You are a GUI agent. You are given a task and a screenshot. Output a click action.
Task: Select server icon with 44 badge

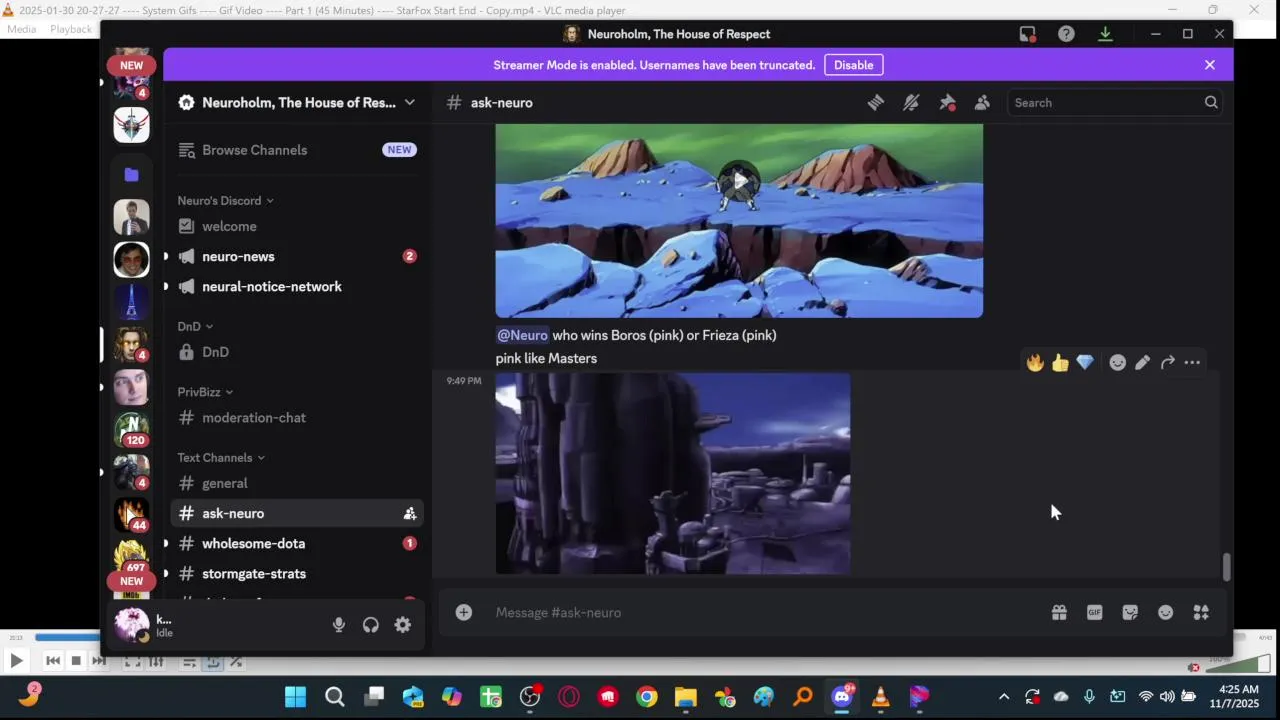click(131, 515)
